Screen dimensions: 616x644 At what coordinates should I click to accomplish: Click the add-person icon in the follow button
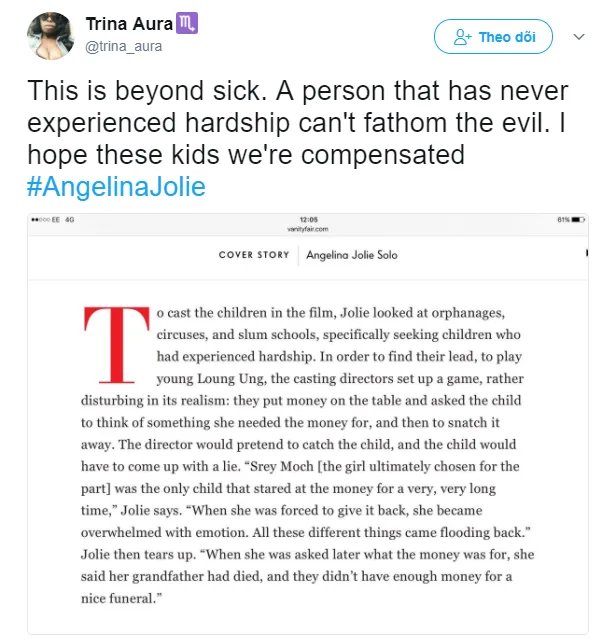tap(462, 37)
